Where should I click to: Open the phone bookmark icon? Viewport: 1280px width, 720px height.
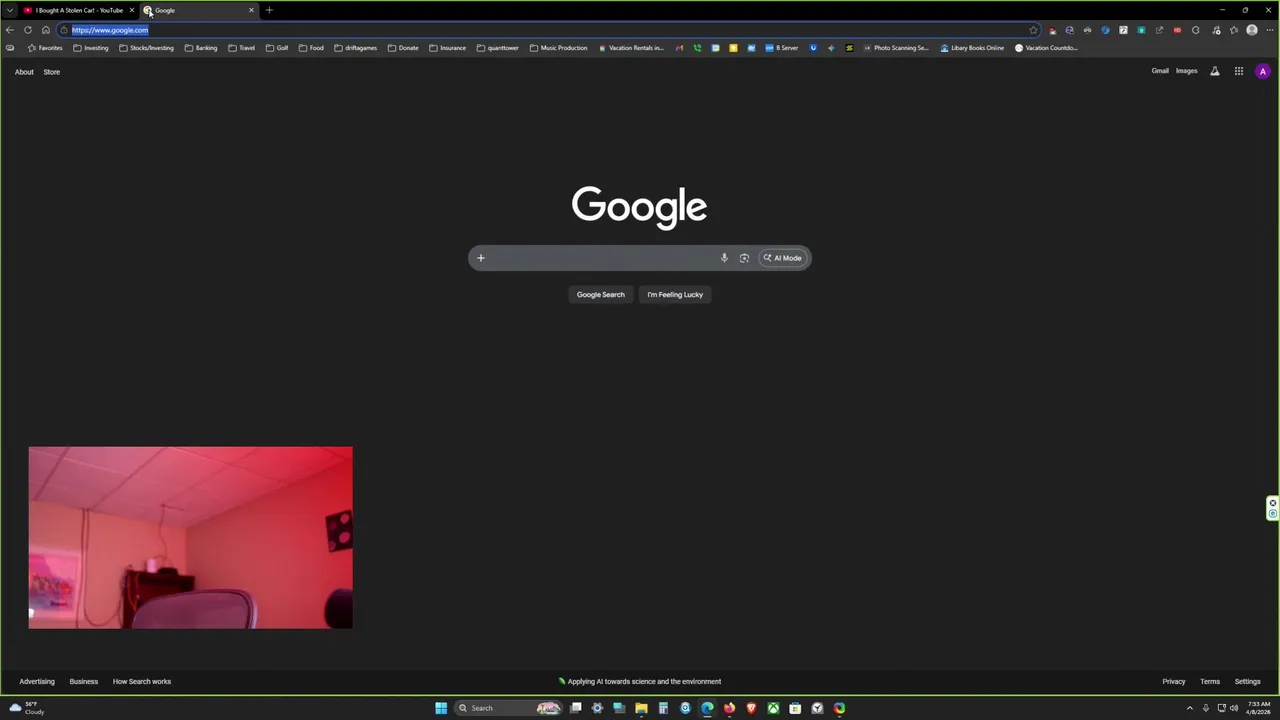pyautogui.click(x=697, y=48)
